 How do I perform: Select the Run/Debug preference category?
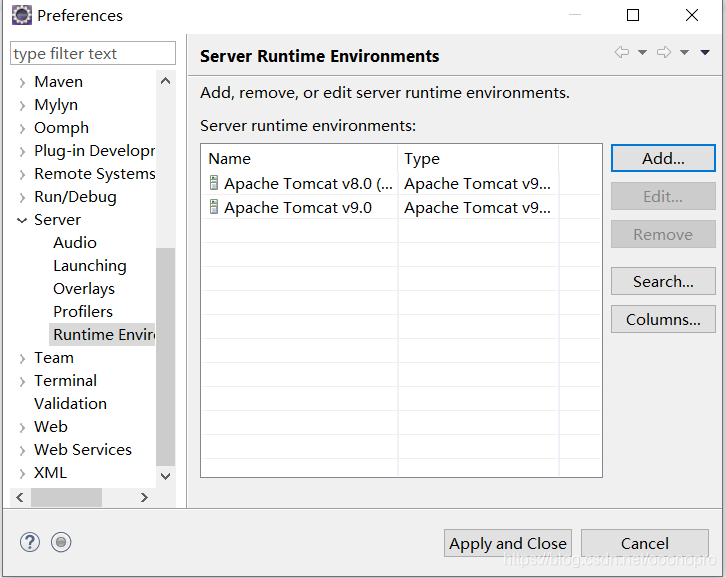(75, 197)
